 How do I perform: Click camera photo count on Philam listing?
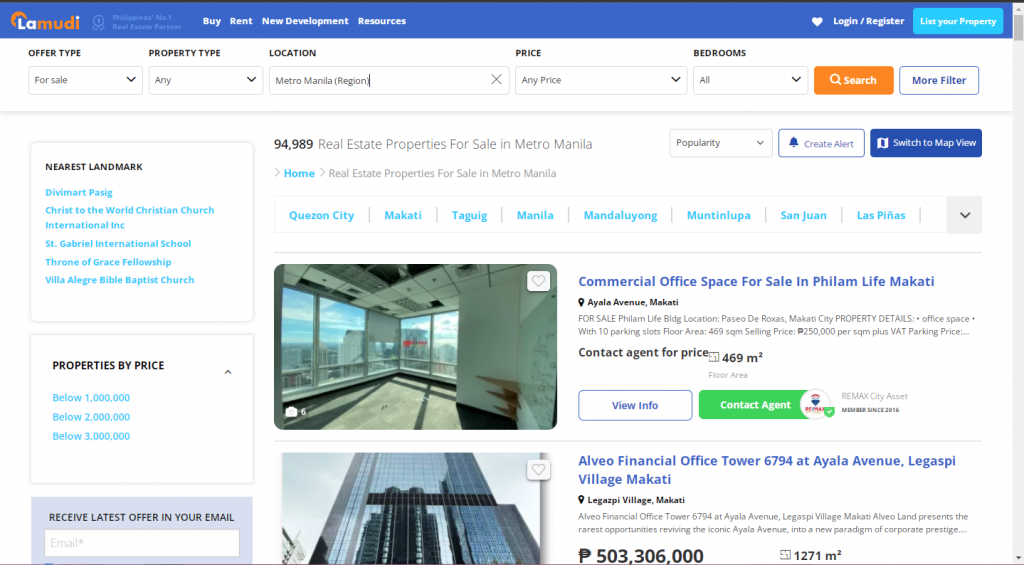pyautogui.click(x=295, y=412)
